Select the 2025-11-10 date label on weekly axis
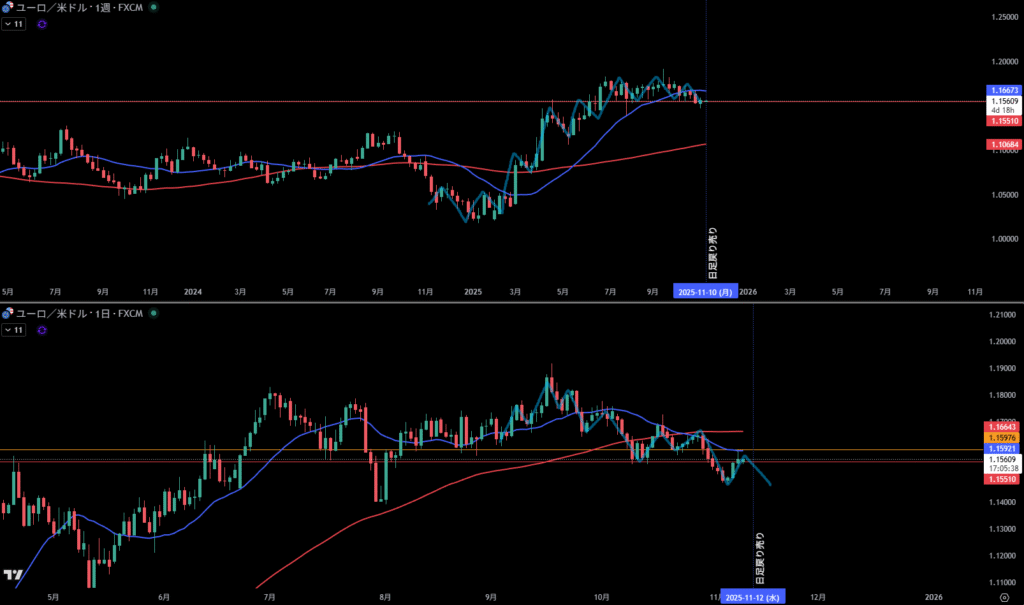The image size is (1024, 605). tap(705, 291)
